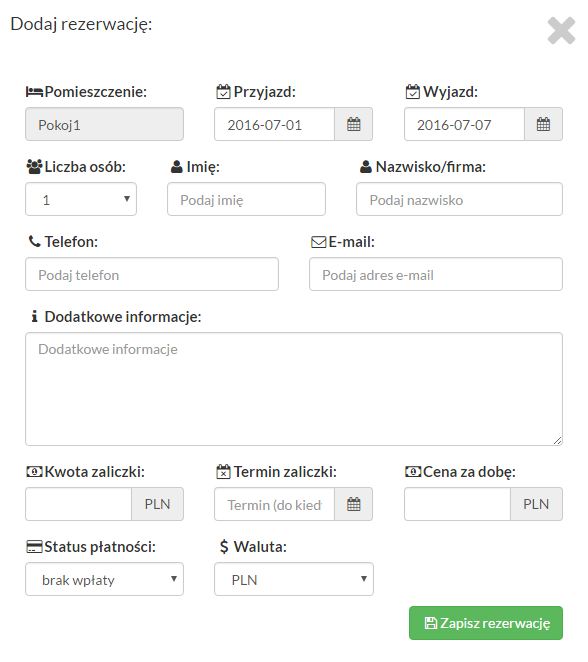588x662 pixels.
Task: Click the Cena za dobę amount field
Action: pyautogui.click(x=458, y=504)
